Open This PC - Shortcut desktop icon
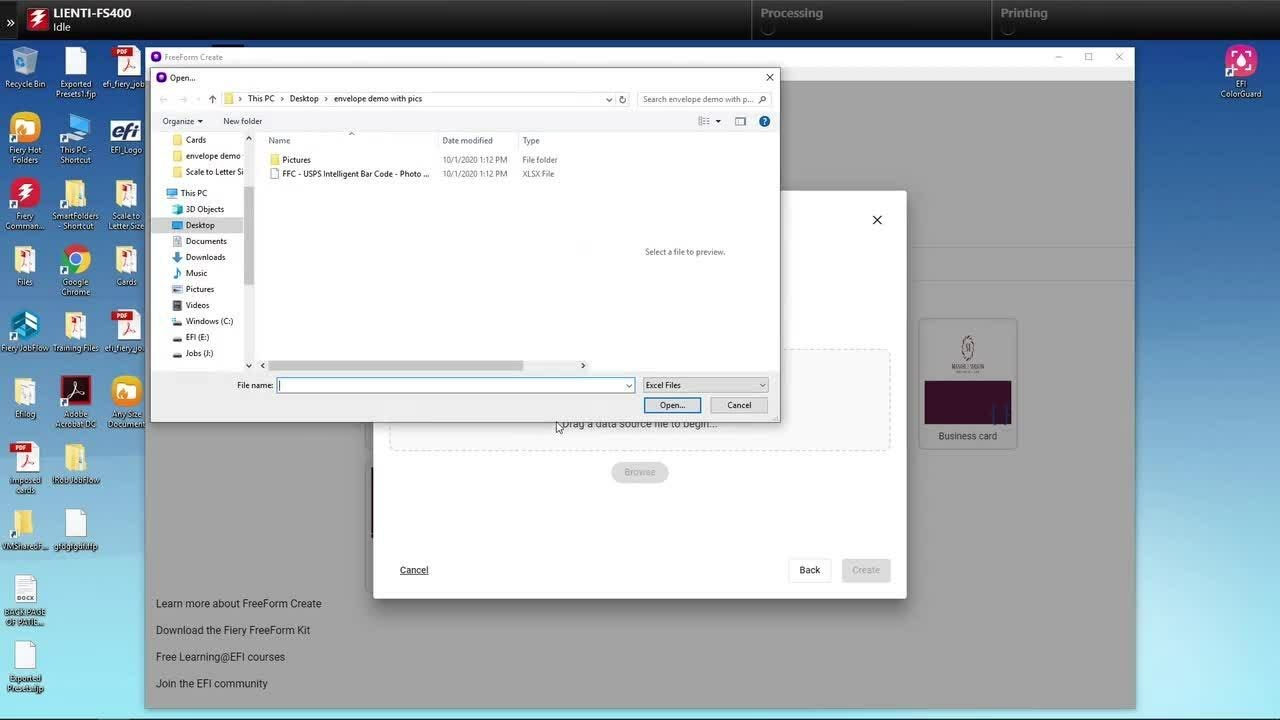1280x720 pixels. click(x=76, y=138)
